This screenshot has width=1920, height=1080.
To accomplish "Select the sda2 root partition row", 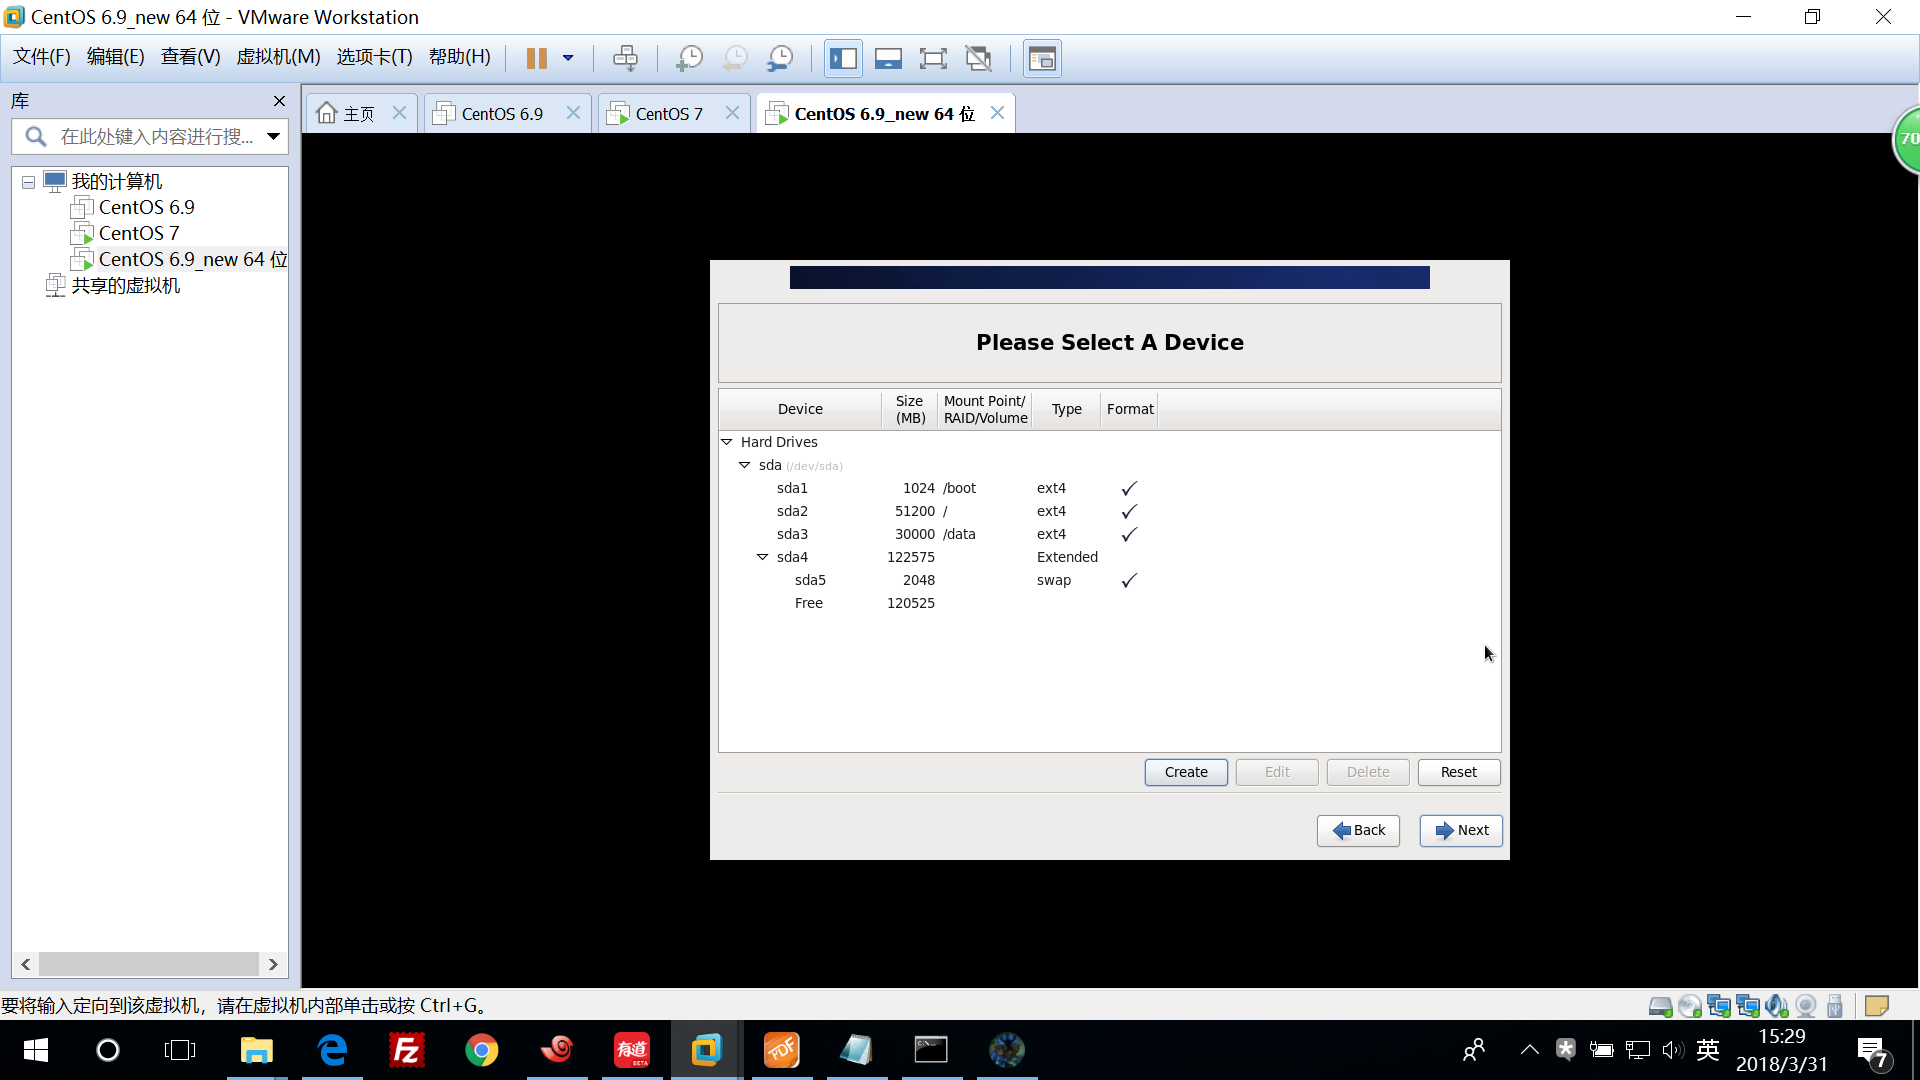I will click(x=1109, y=511).
